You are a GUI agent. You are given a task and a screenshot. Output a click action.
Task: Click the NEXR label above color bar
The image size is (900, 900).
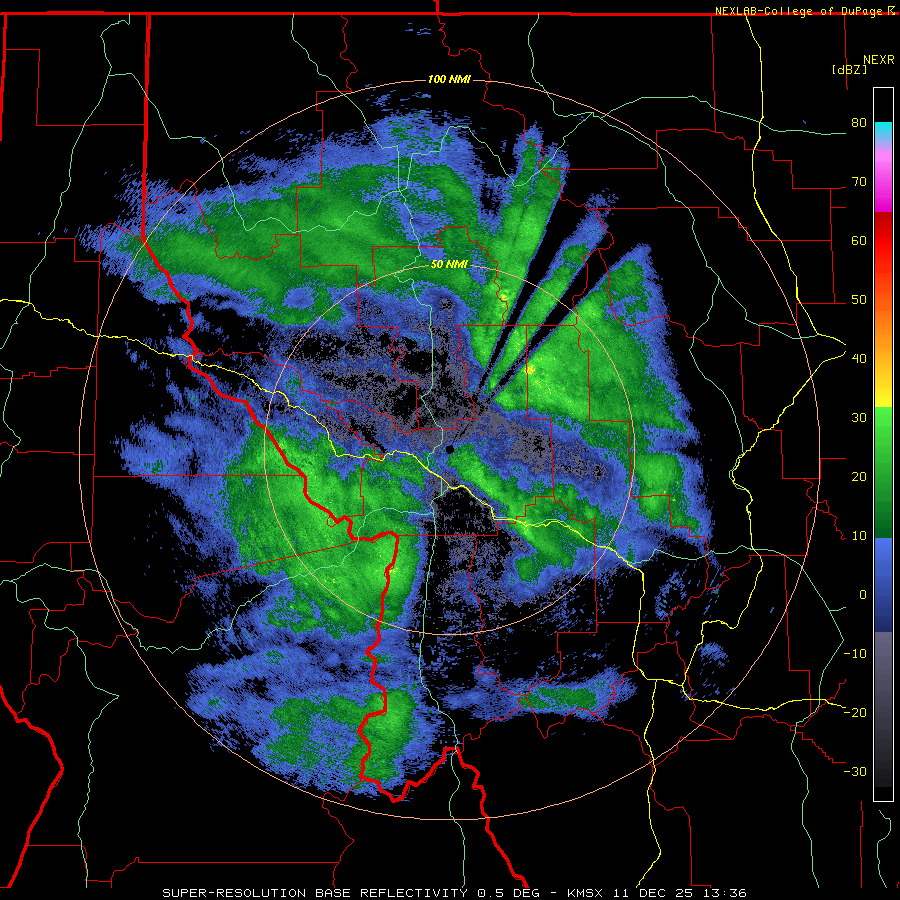878,60
